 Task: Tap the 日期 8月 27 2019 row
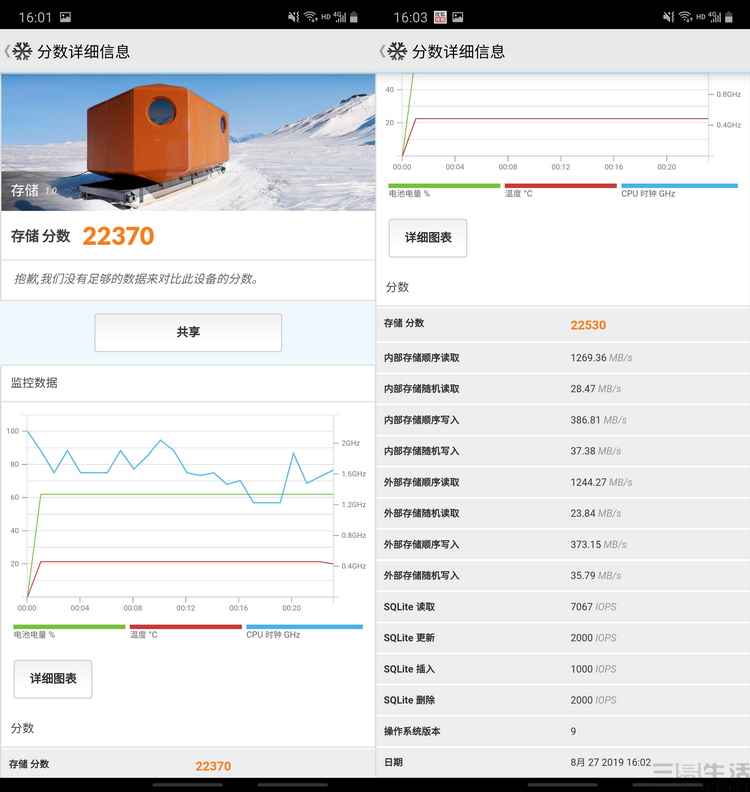(x=563, y=762)
